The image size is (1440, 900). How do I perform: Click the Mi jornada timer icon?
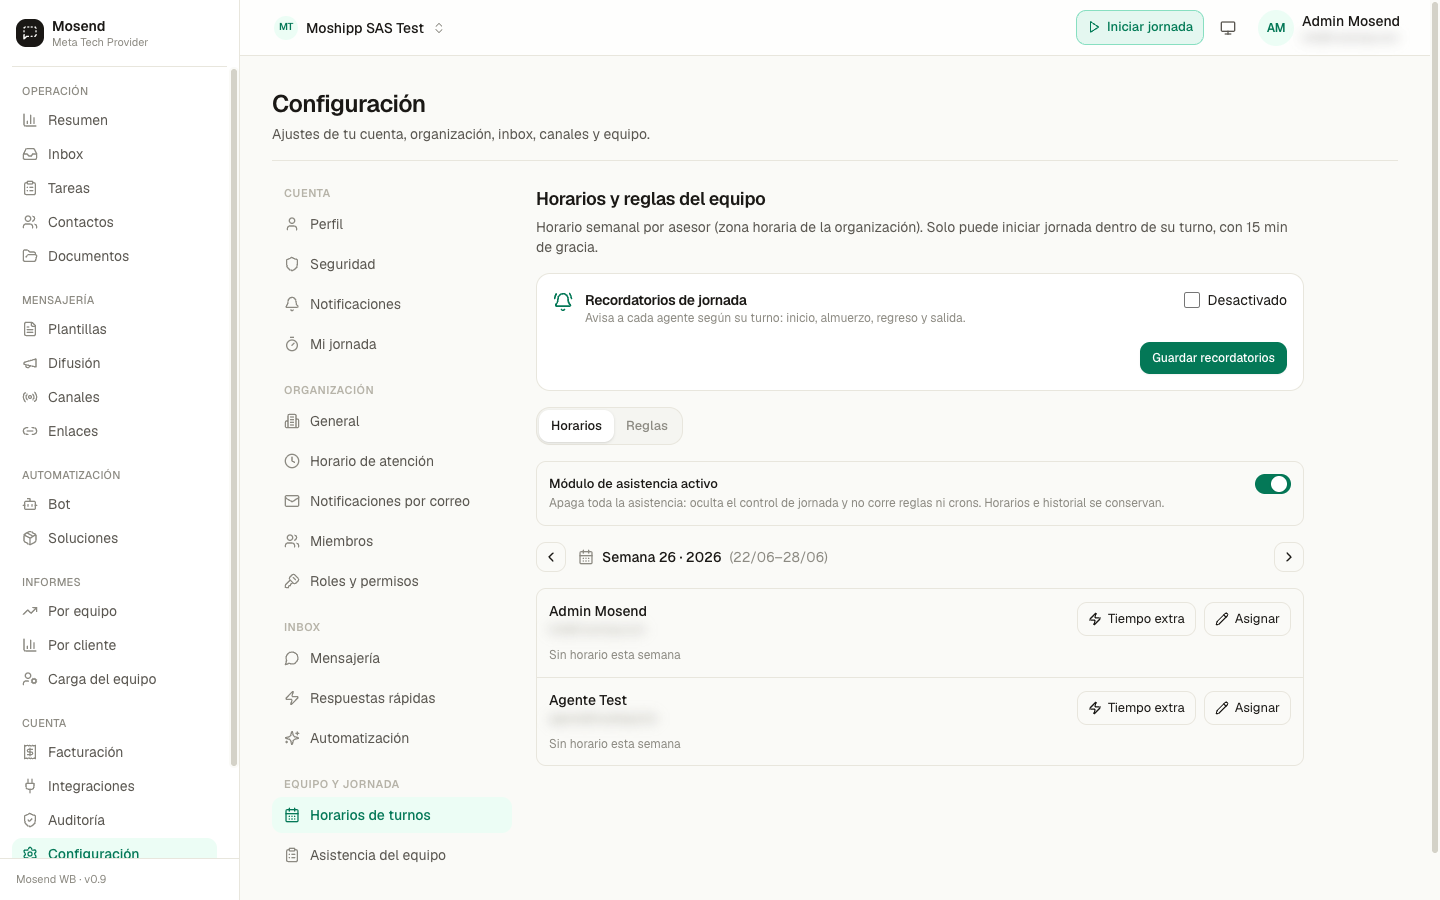pyautogui.click(x=292, y=344)
